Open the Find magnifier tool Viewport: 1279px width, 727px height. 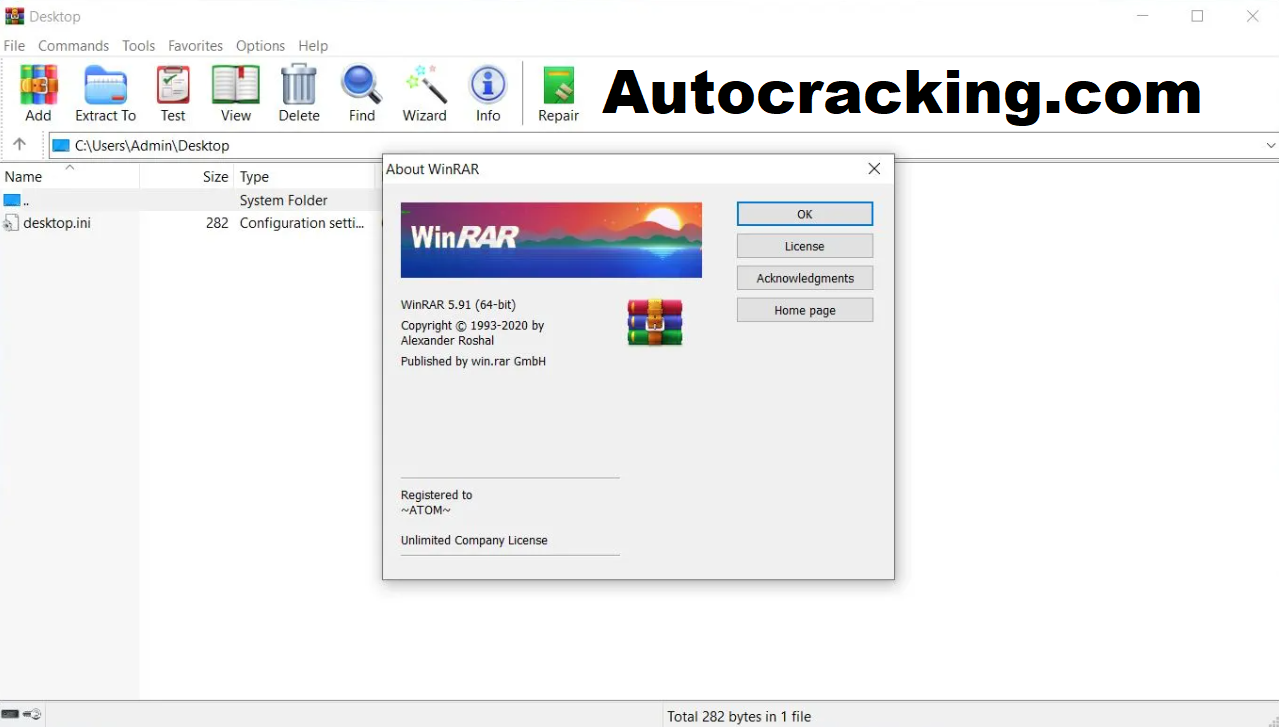pyautogui.click(x=361, y=85)
